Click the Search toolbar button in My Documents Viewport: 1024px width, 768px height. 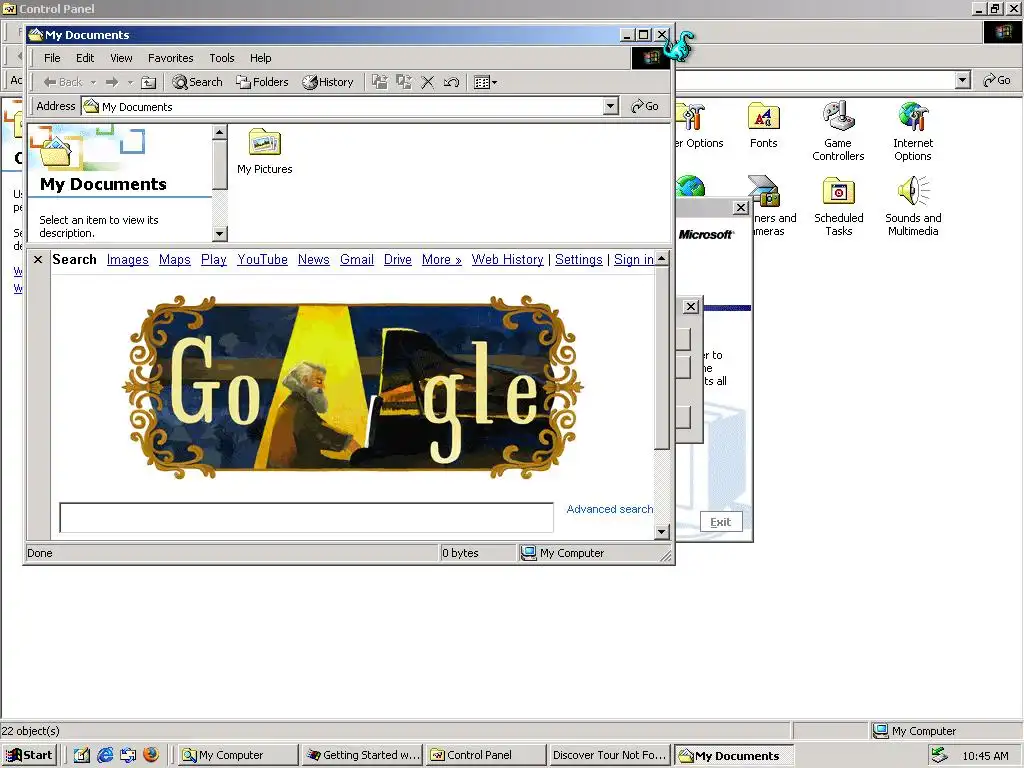click(x=197, y=82)
